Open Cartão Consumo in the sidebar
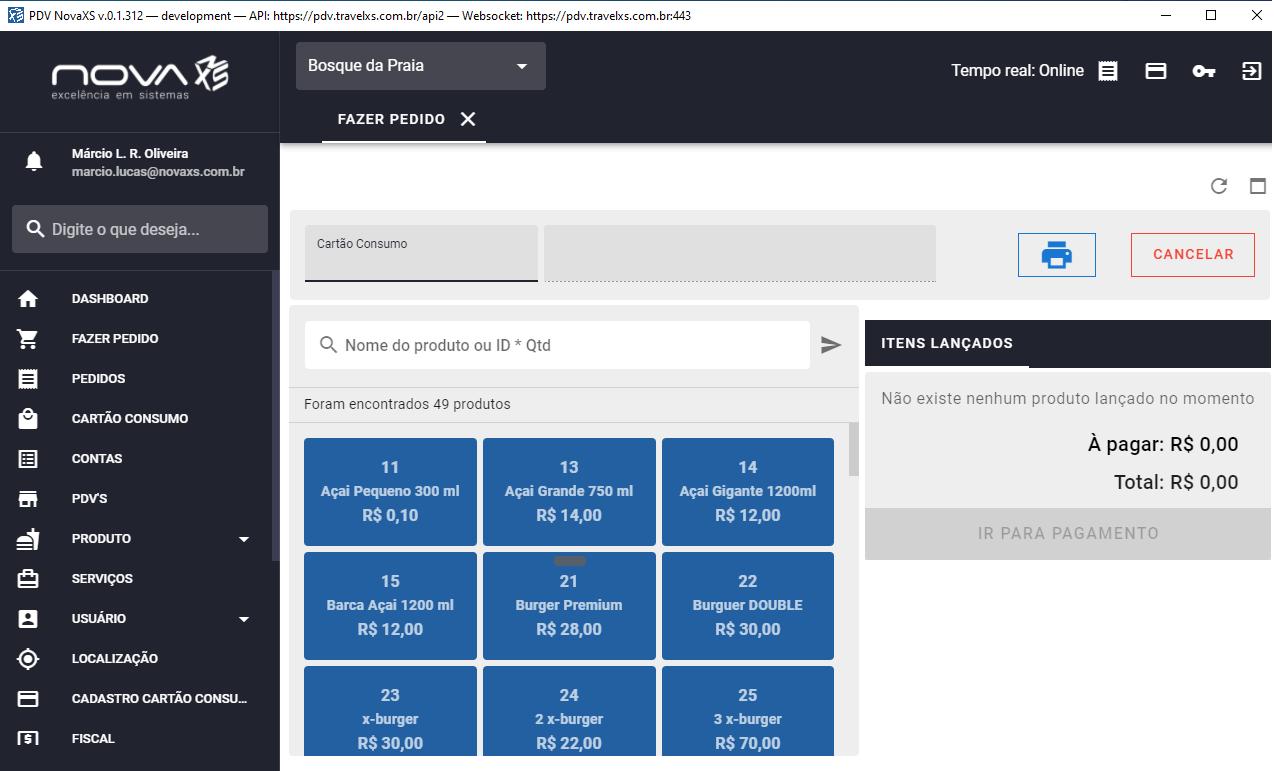The image size is (1274, 771). (130, 419)
